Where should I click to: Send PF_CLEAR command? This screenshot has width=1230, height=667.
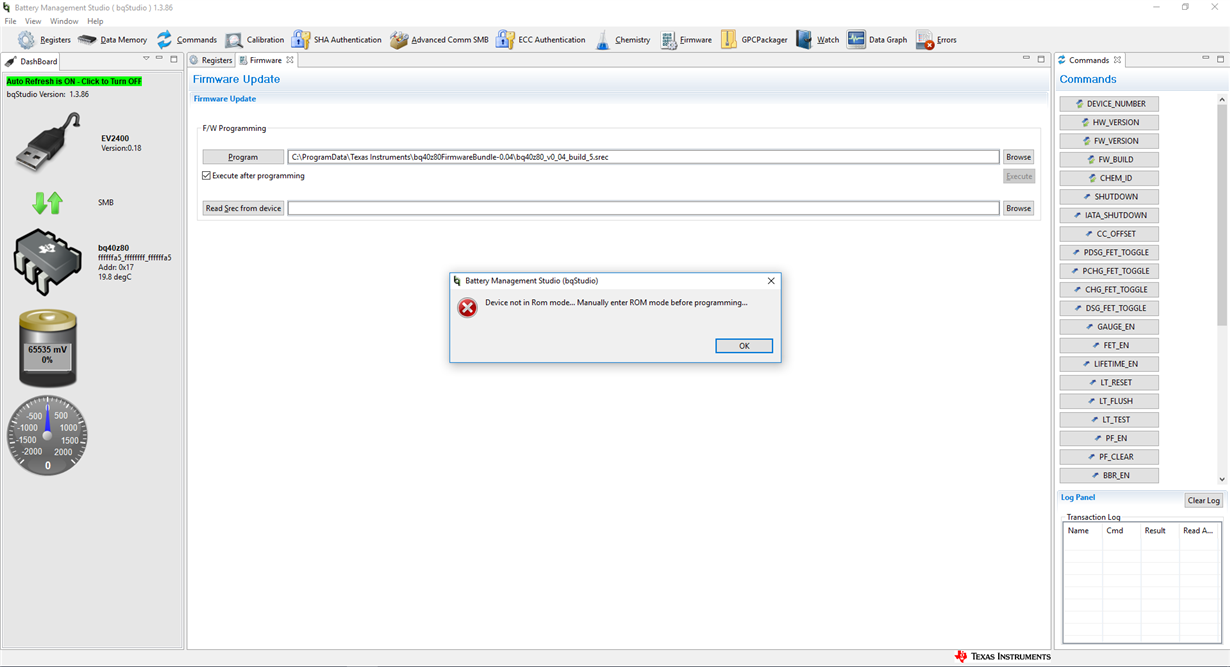1109,457
